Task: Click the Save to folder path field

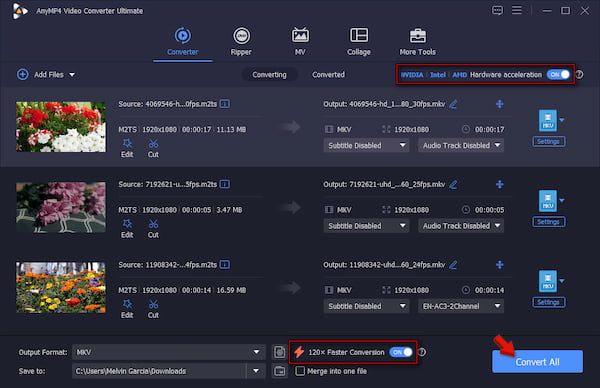Action: [159, 371]
